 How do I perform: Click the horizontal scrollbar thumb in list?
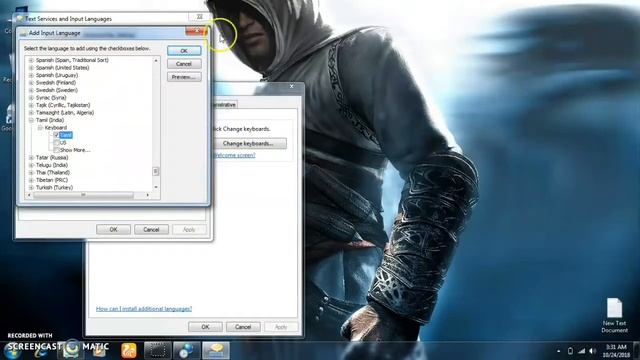pyautogui.click(x=83, y=195)
